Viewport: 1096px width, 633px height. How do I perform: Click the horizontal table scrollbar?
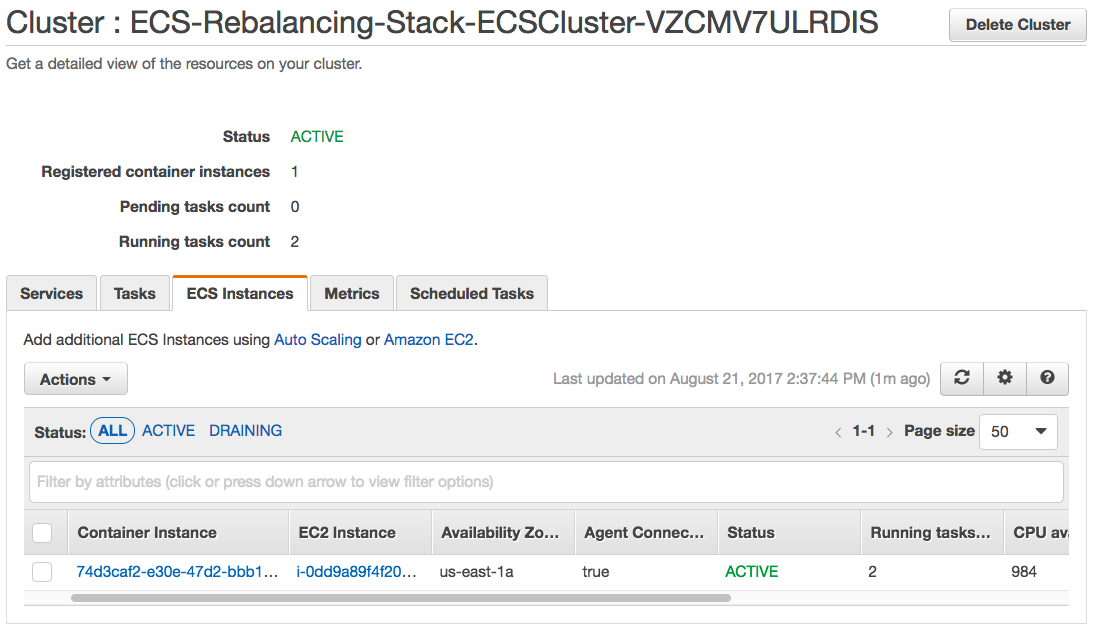coord(401,598)
